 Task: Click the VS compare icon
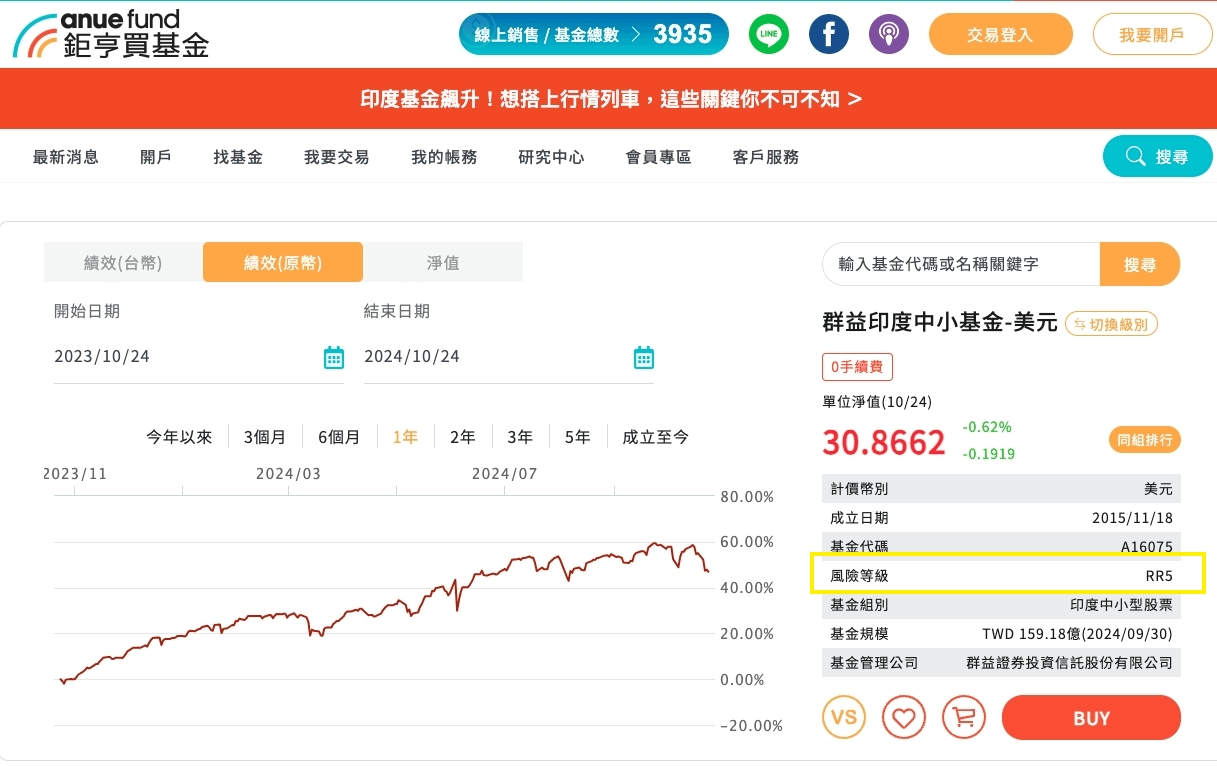coord(843,718)
